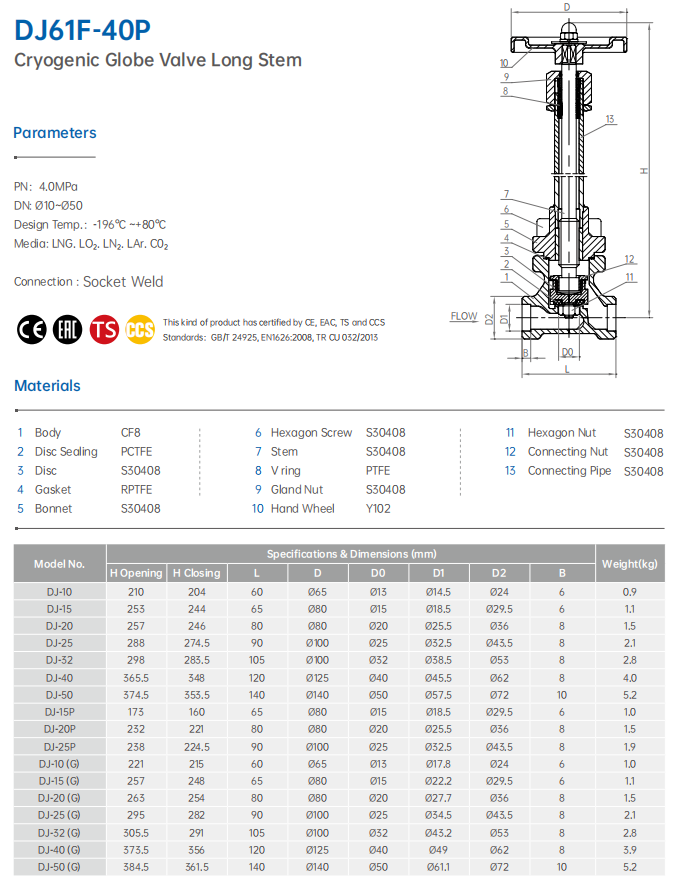Viewport: 682px width, 886px height.
Task: Click callout number 13 on the valve drawing
Action: coord(610,119)
